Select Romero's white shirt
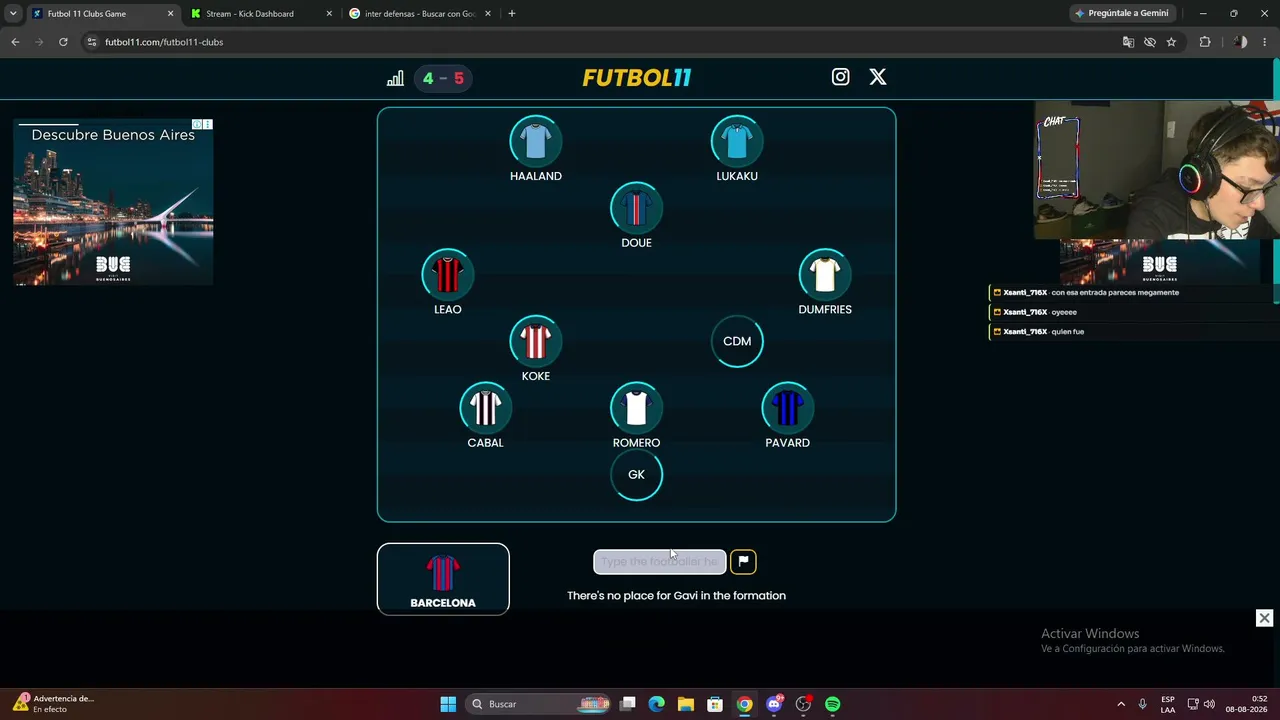Screen dimensions: 1280x720 coord(636,408)
